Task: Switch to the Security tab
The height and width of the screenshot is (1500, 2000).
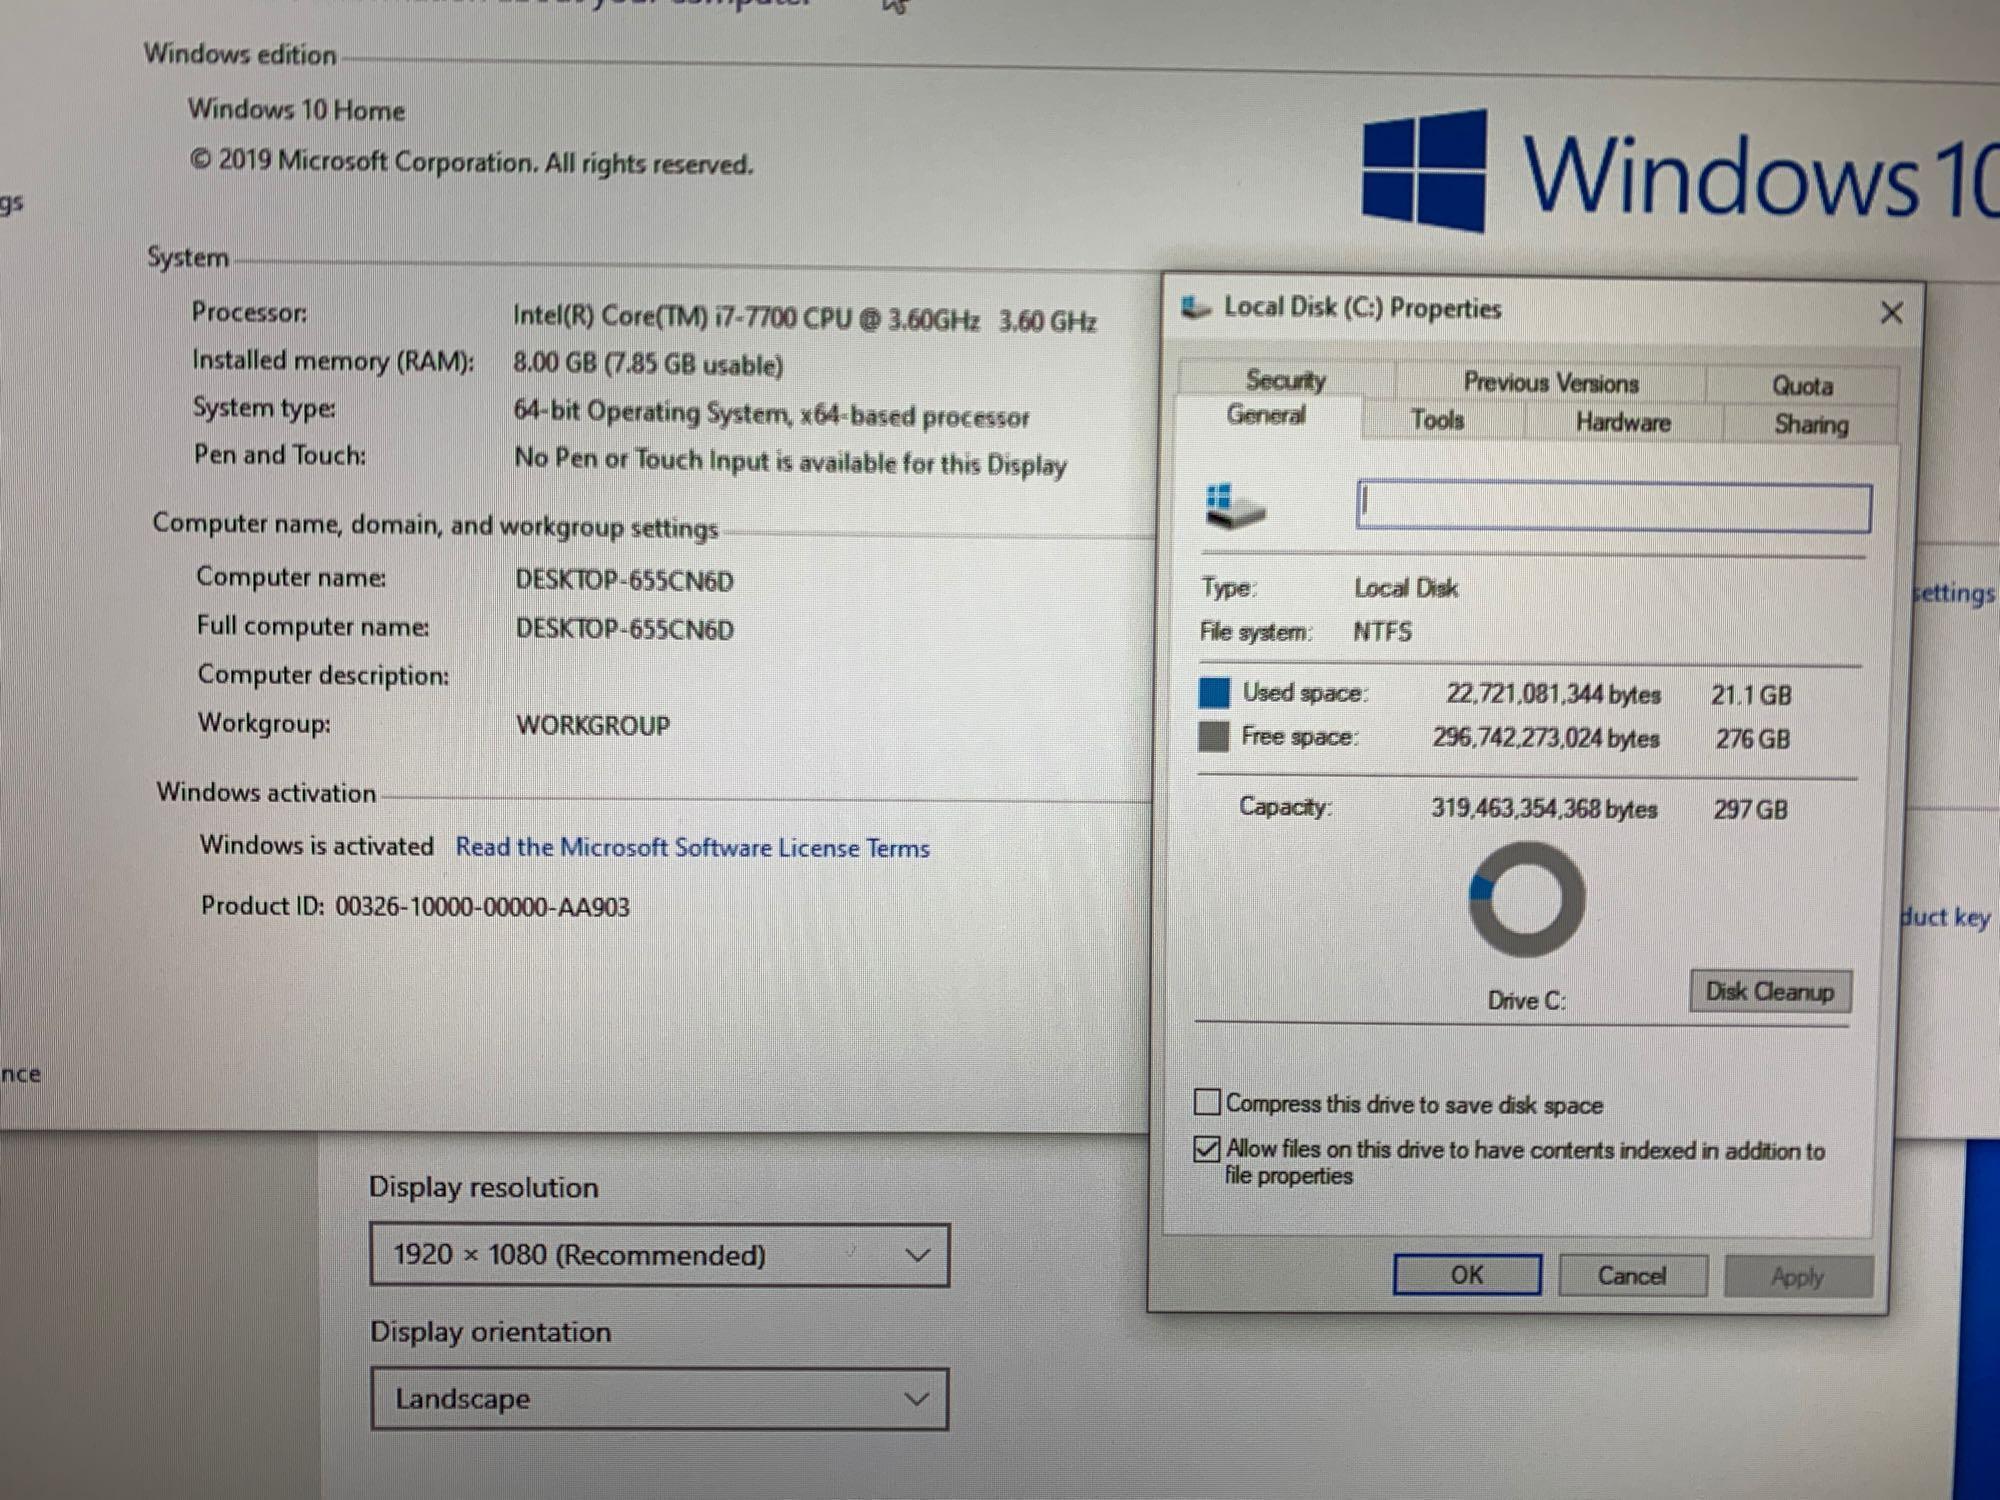Action: pos(1286,380)
